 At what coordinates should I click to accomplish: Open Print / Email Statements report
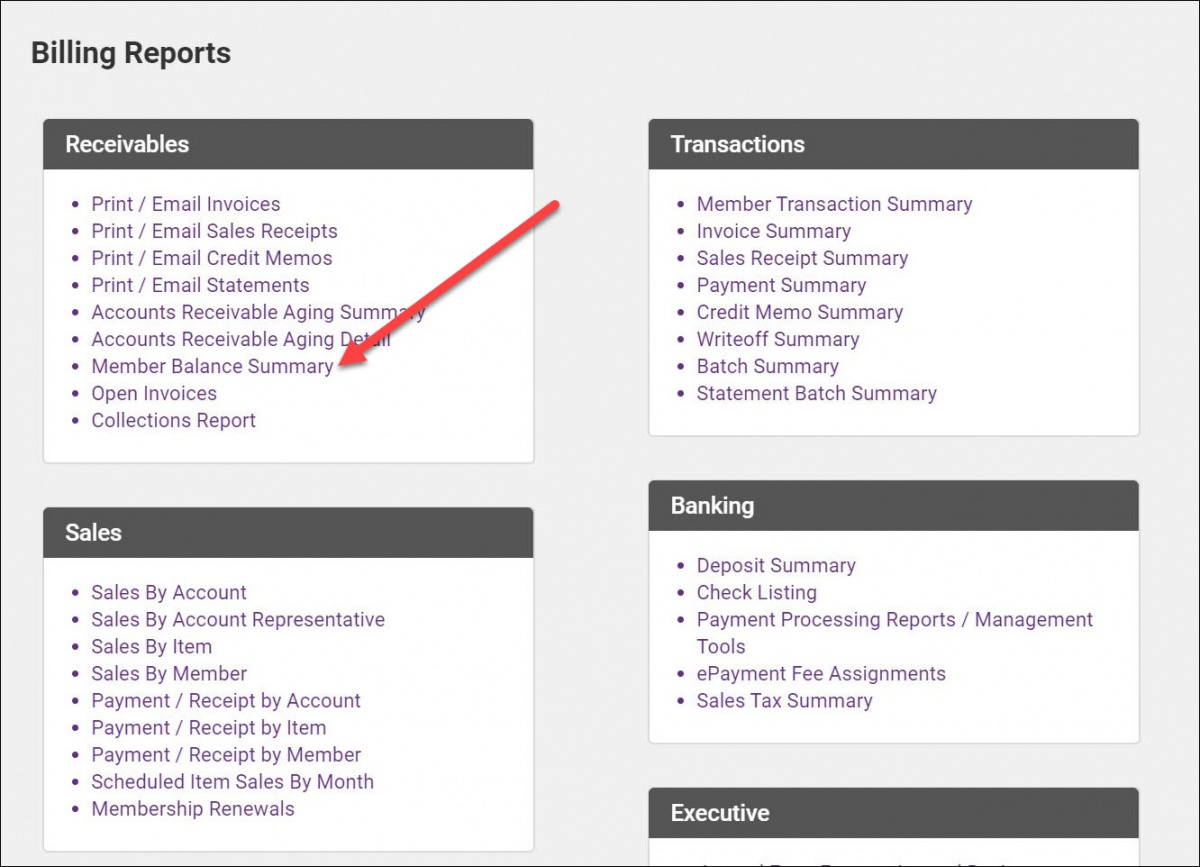tap(200, 286)
